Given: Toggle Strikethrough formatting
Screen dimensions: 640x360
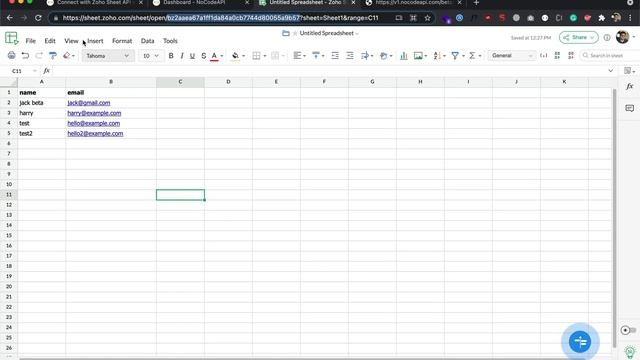Looking at the screenshot, I should click(x=203, y=56).
